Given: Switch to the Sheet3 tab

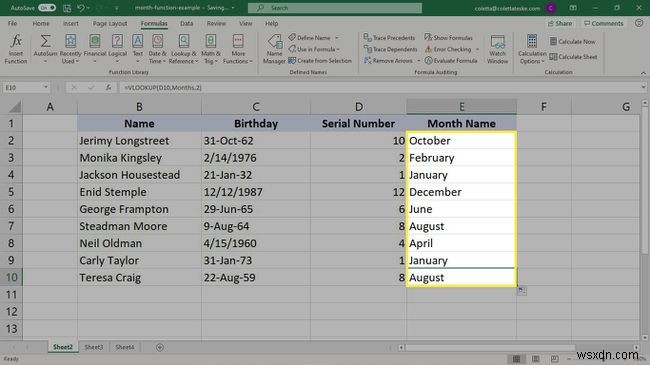Looking at the screenshot, I should [x=94, y=347].
